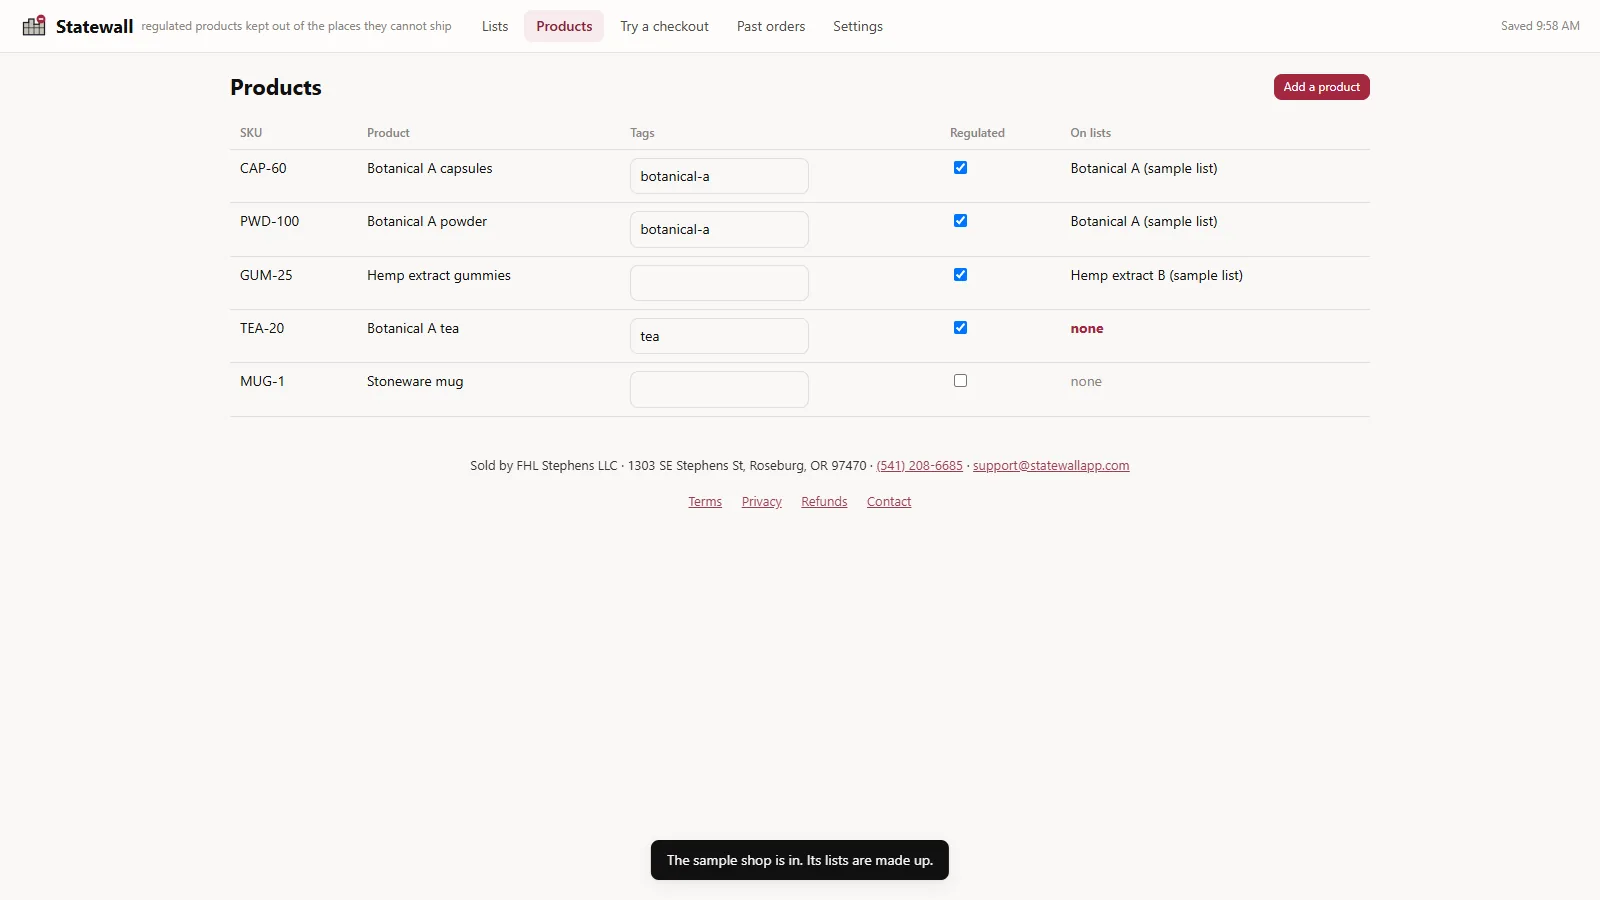This screenshot has height=900, width=1600.
Task: Uncheck Regulated for CAP-60 capsules
Action: (960, 168)
